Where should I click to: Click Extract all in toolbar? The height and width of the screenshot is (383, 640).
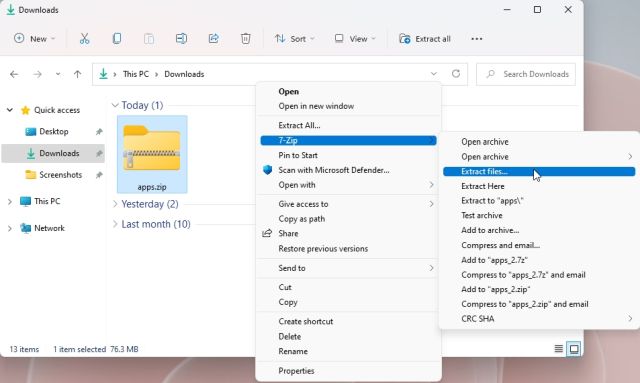(x=425, y=39)
